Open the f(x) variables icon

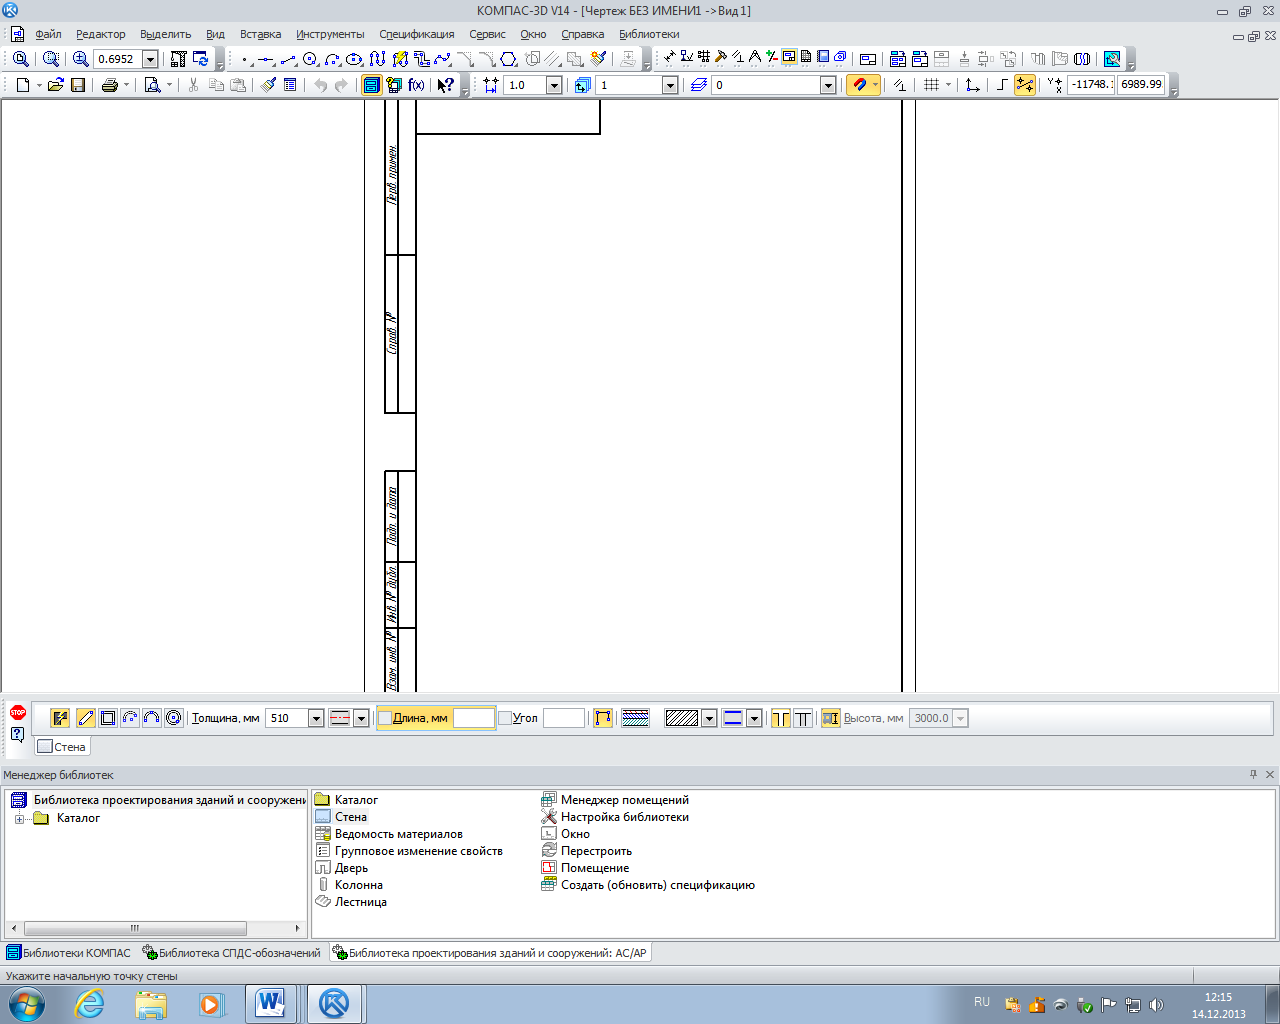[416, 85]
